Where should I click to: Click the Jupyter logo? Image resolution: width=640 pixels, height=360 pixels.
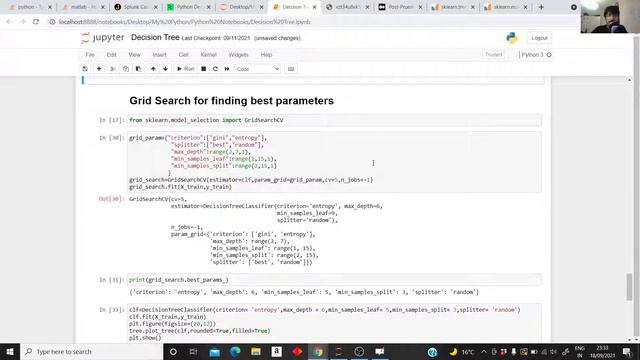coord(102,38)
